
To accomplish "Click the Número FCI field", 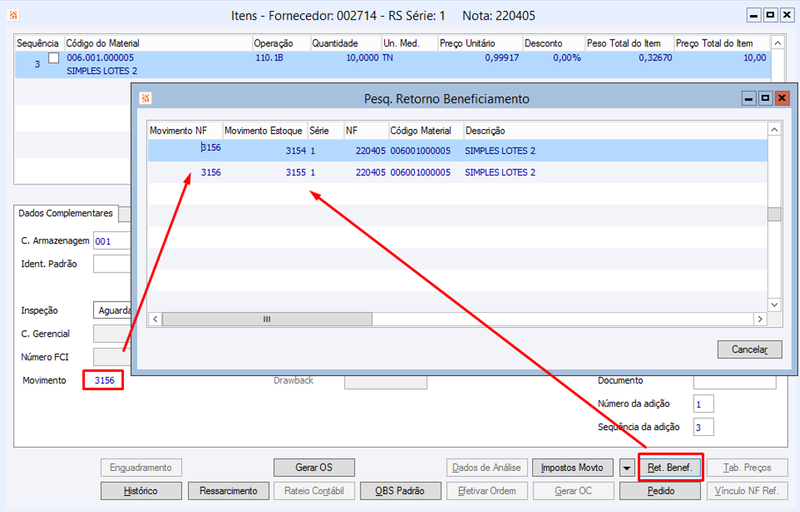I will click(x=112, y=357).
